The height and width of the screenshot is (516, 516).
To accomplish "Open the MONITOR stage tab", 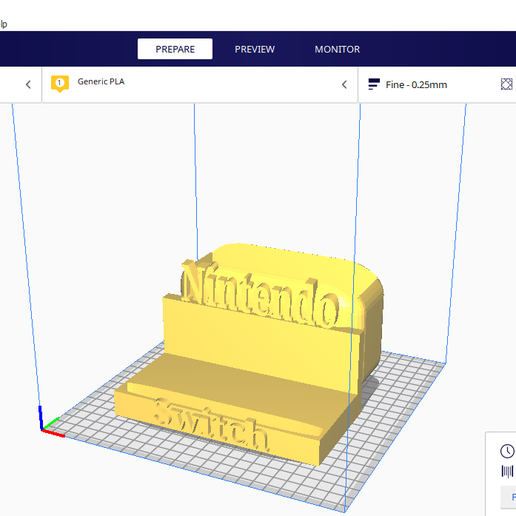I will click(x=337, y=49).
